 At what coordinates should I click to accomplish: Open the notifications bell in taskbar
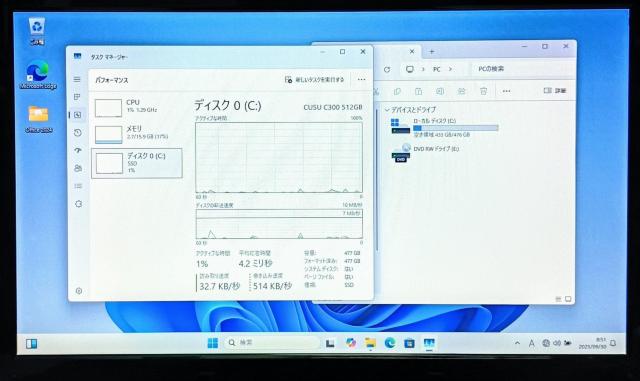click(x=613, y=343)
